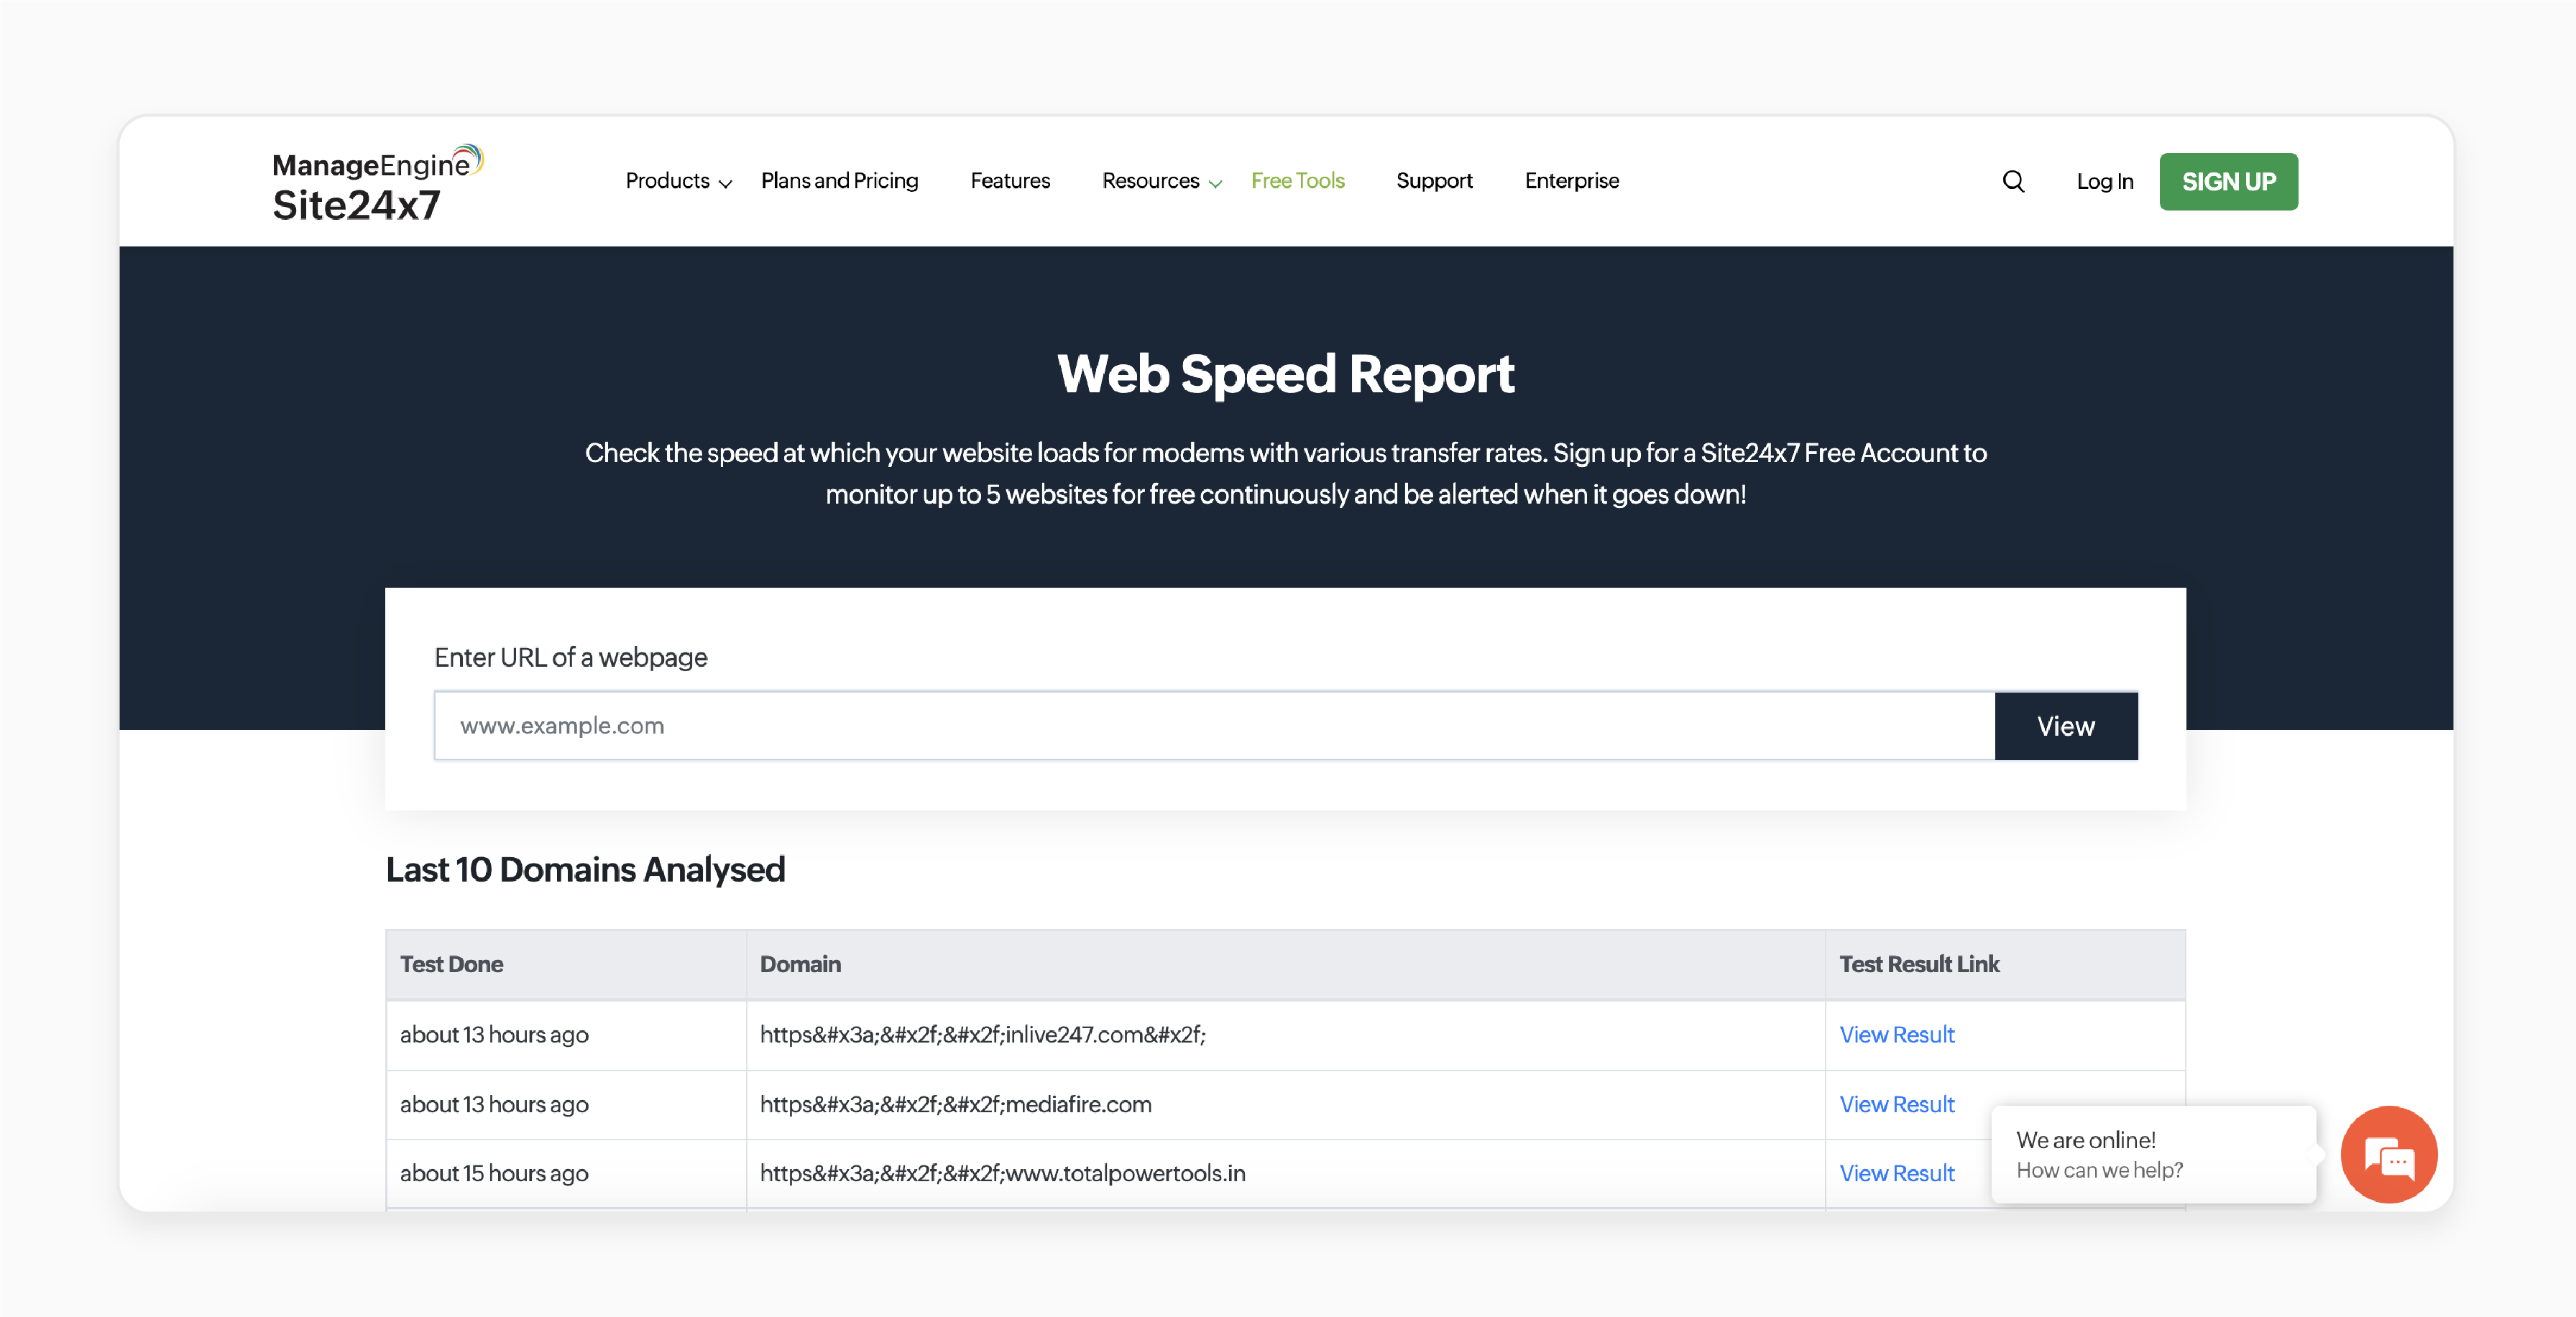Click the Test Result Link column header

pyautogui.click(x=2005, y=964)
